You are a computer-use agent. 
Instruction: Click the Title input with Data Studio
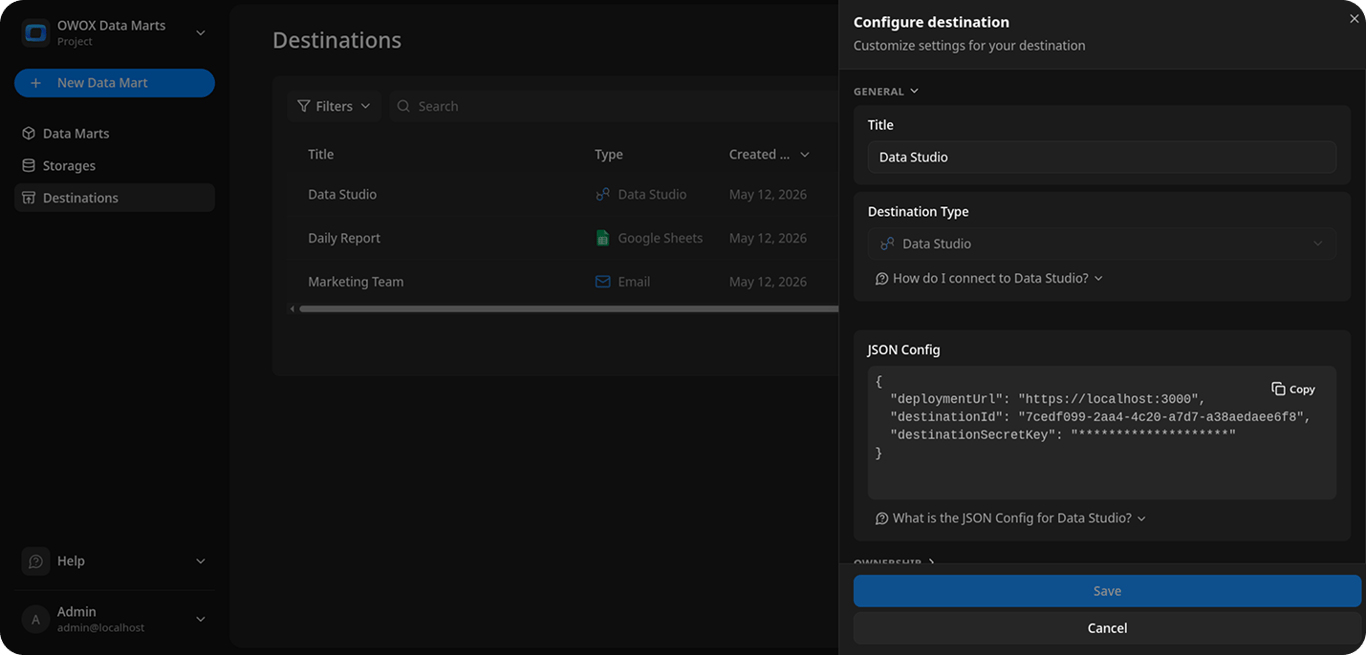pos(1102,157)
